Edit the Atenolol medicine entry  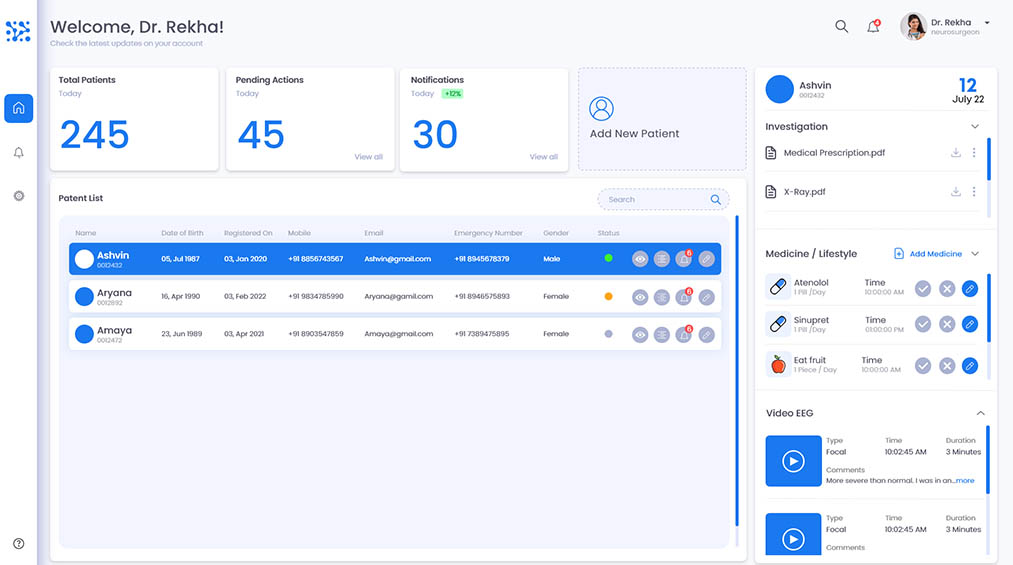[969, 289]
